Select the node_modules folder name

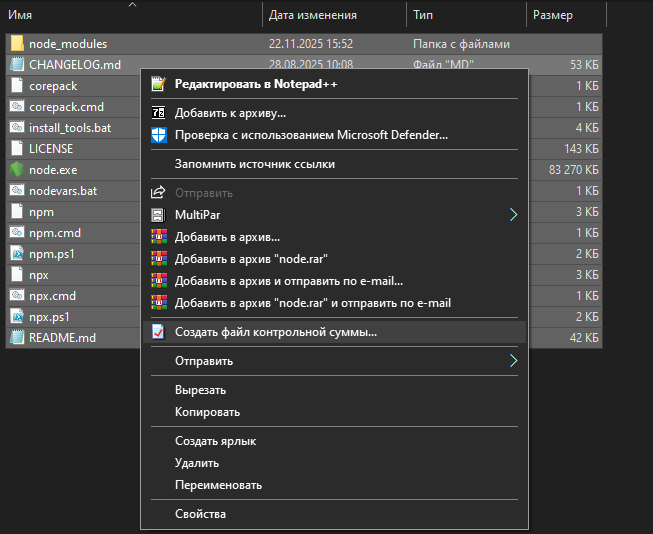tap(68, 44)
